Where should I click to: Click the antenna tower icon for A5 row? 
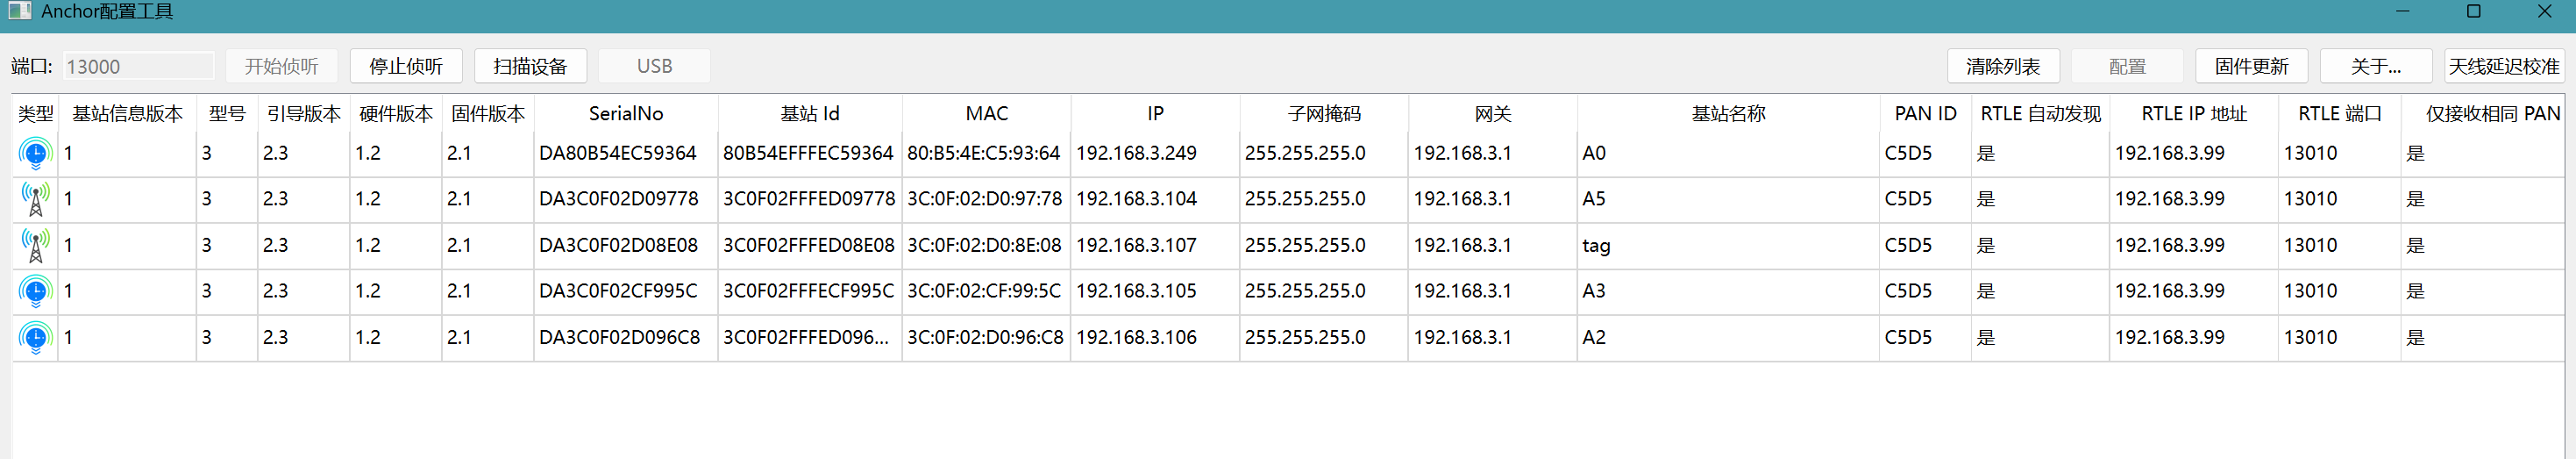point(35,199)
